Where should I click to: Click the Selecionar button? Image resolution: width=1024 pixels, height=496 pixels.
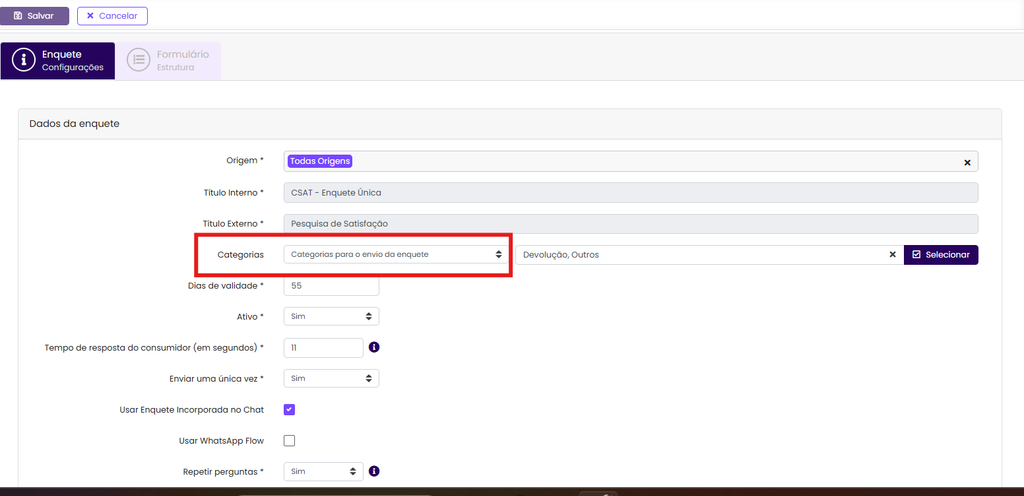(941, 255)
